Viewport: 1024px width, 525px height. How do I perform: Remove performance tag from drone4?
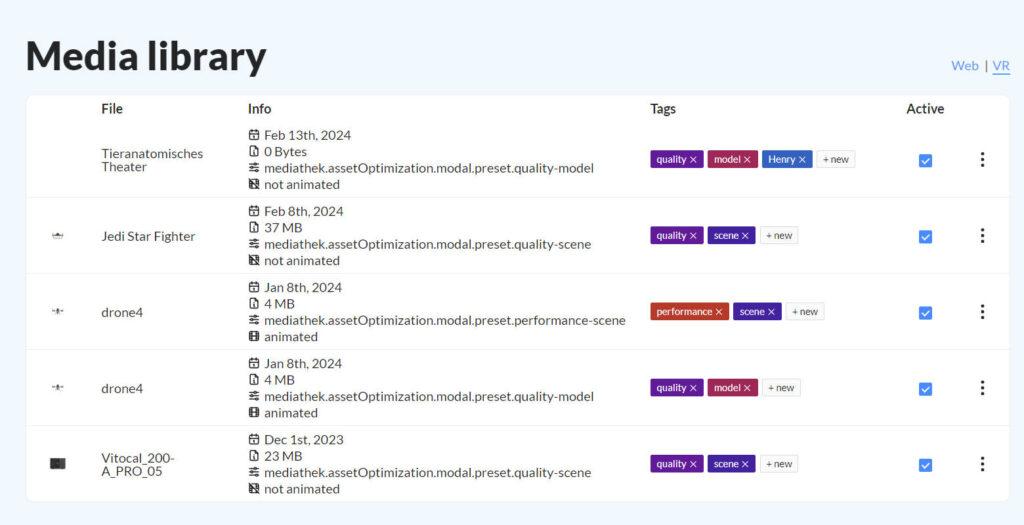coord(718,311)
